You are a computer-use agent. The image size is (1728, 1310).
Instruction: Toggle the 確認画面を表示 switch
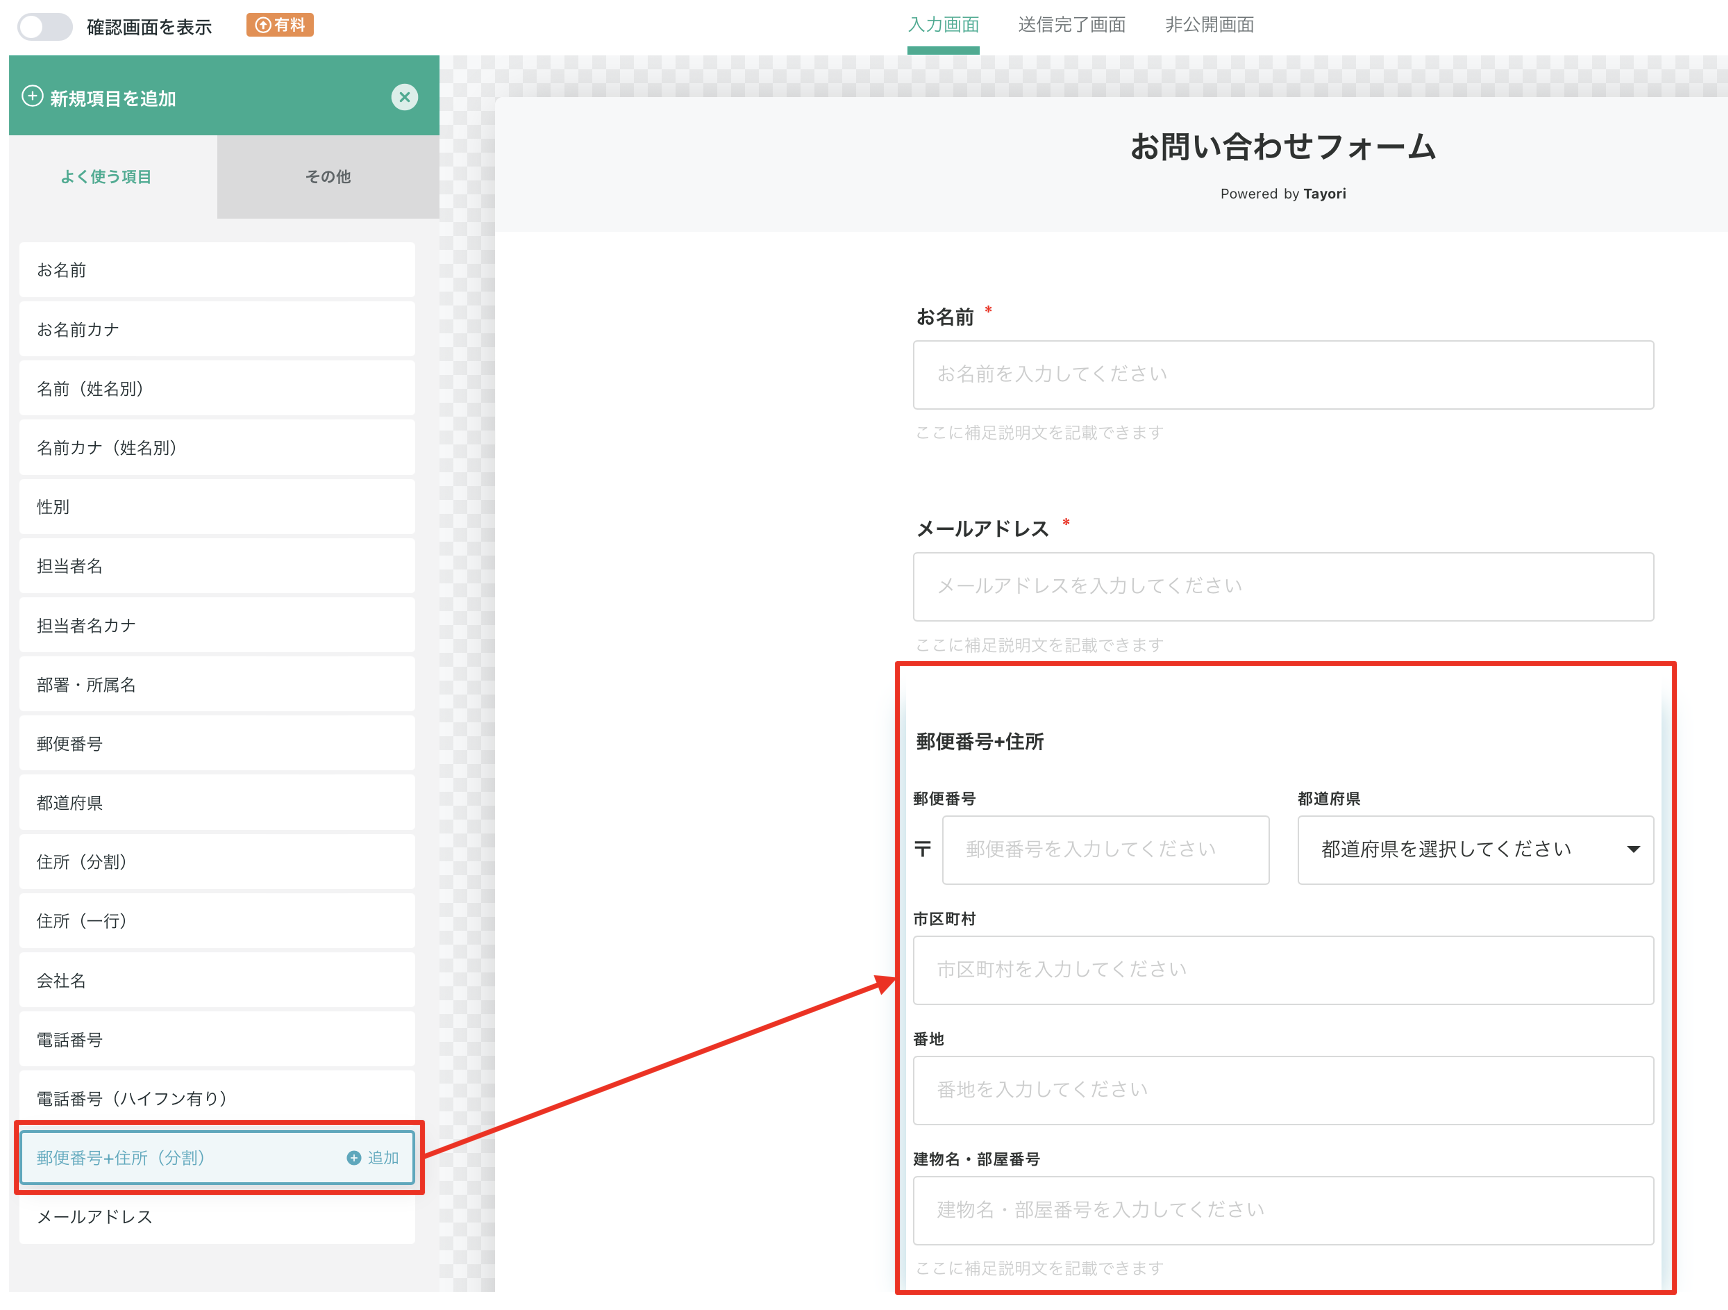(45, 26)
